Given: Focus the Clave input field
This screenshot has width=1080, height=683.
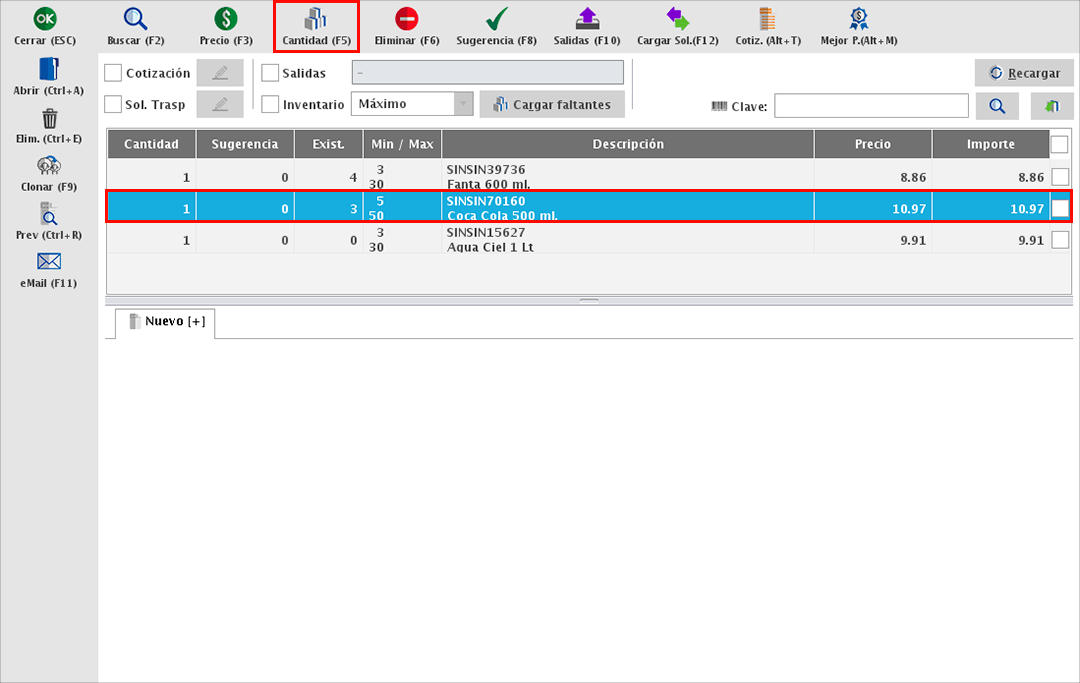Looking at the screenshot, I should click(870, 106).
